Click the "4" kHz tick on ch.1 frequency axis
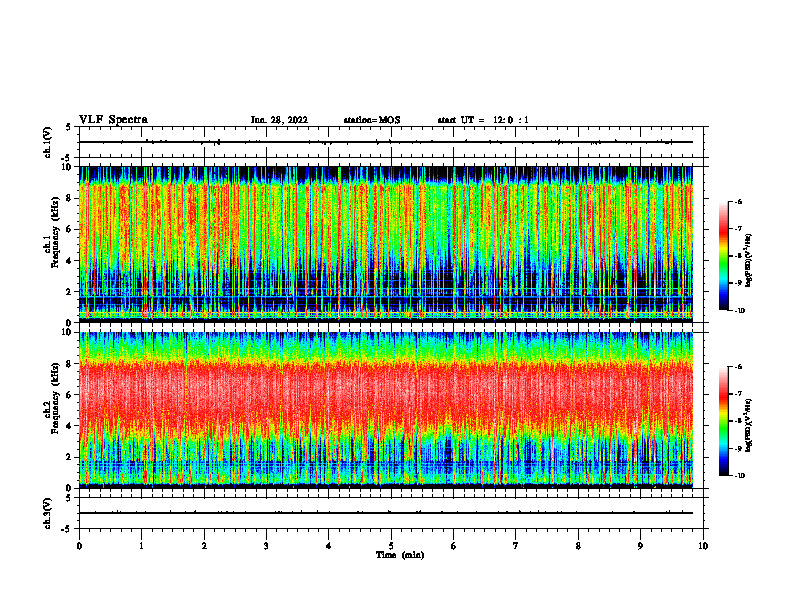792x612 pixels. [70, 261]
